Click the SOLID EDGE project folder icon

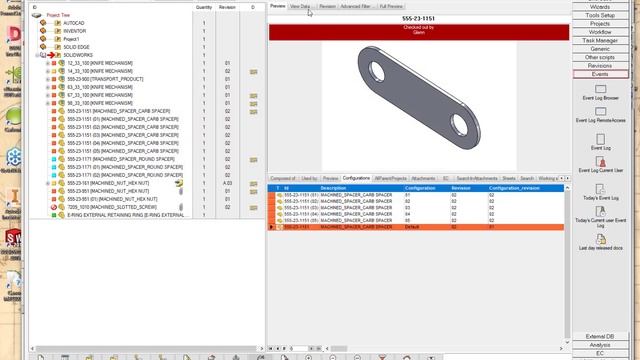pos(58,47)
